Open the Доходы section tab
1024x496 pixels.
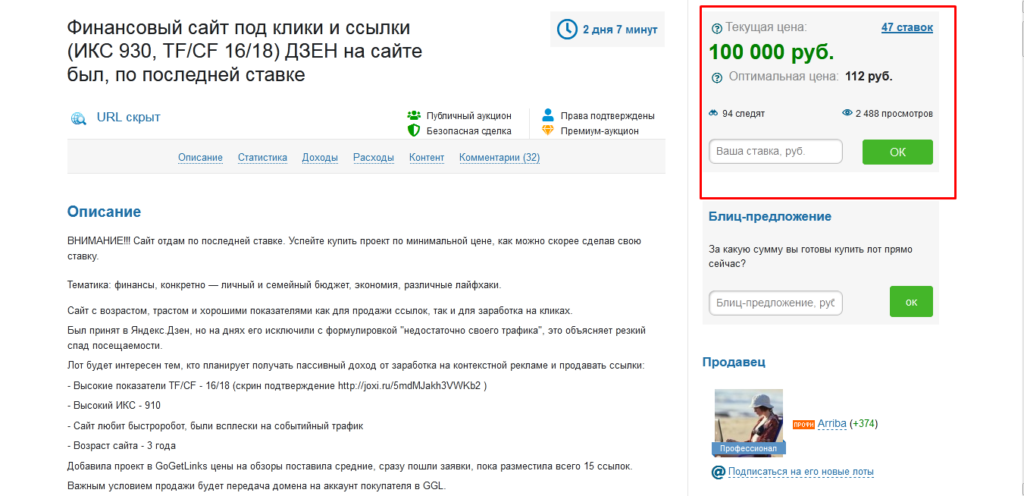pos(320,157)
